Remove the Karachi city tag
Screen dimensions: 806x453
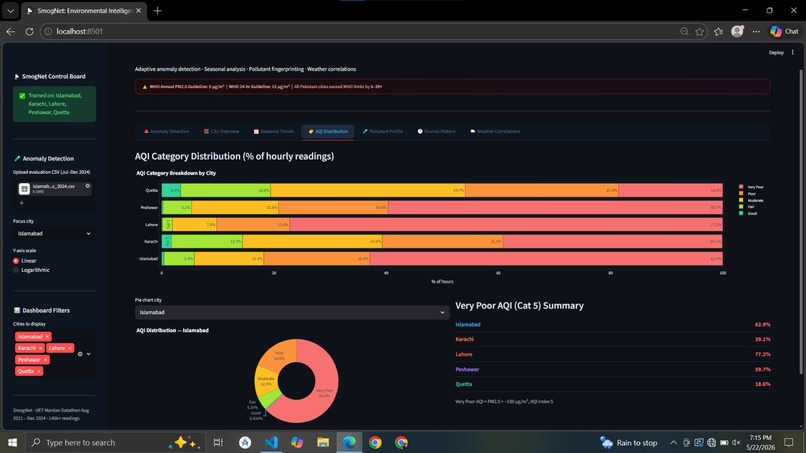click(x=41, y=348)
